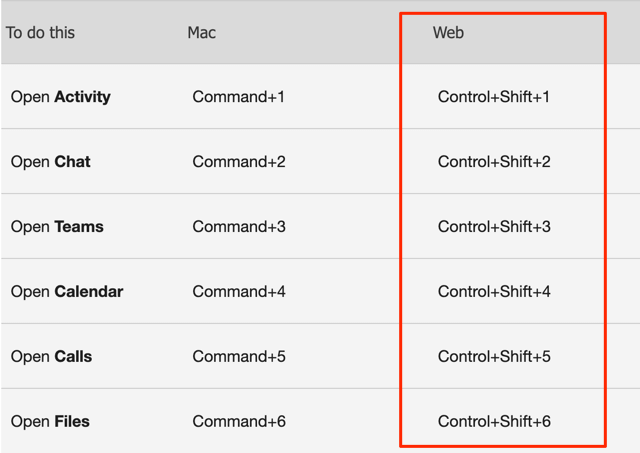Select the "Open Activity" row label
The width and height of the screenshot is (640, 453).
point(60,97)
